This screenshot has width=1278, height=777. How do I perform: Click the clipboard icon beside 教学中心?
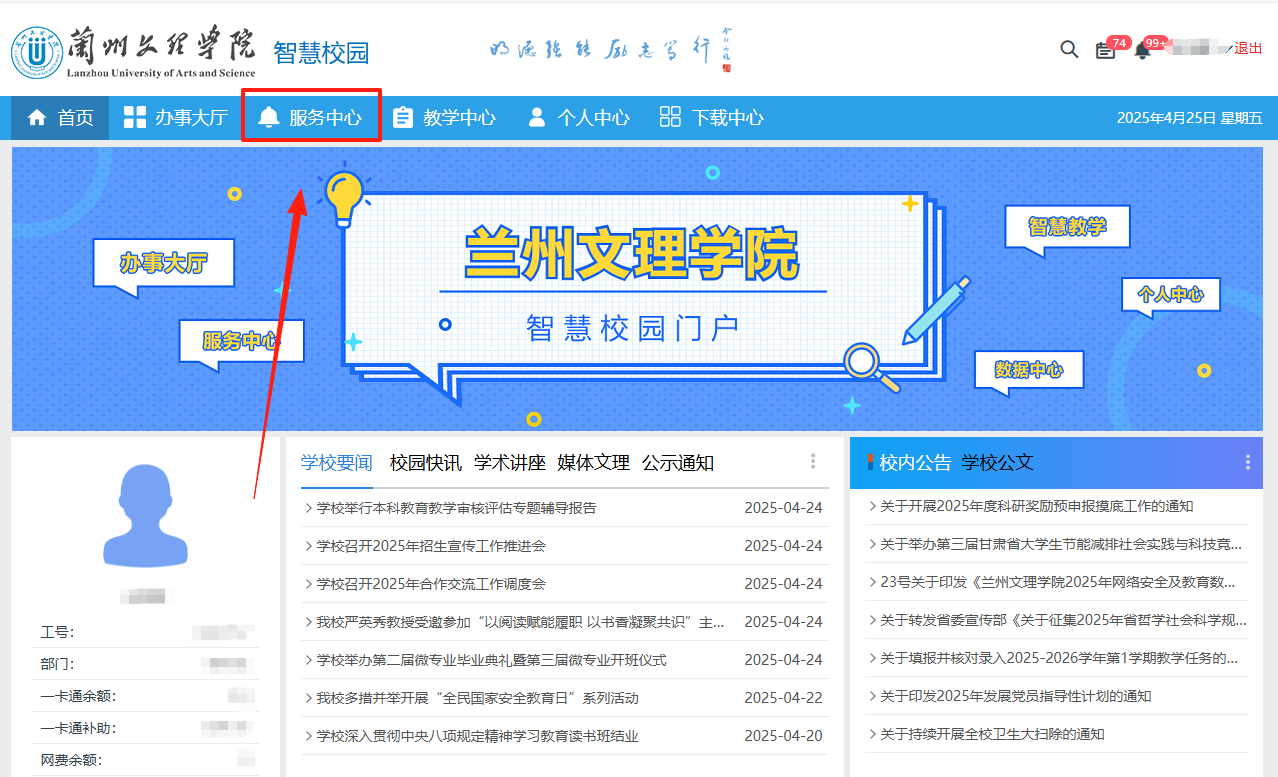pos(402,117)
